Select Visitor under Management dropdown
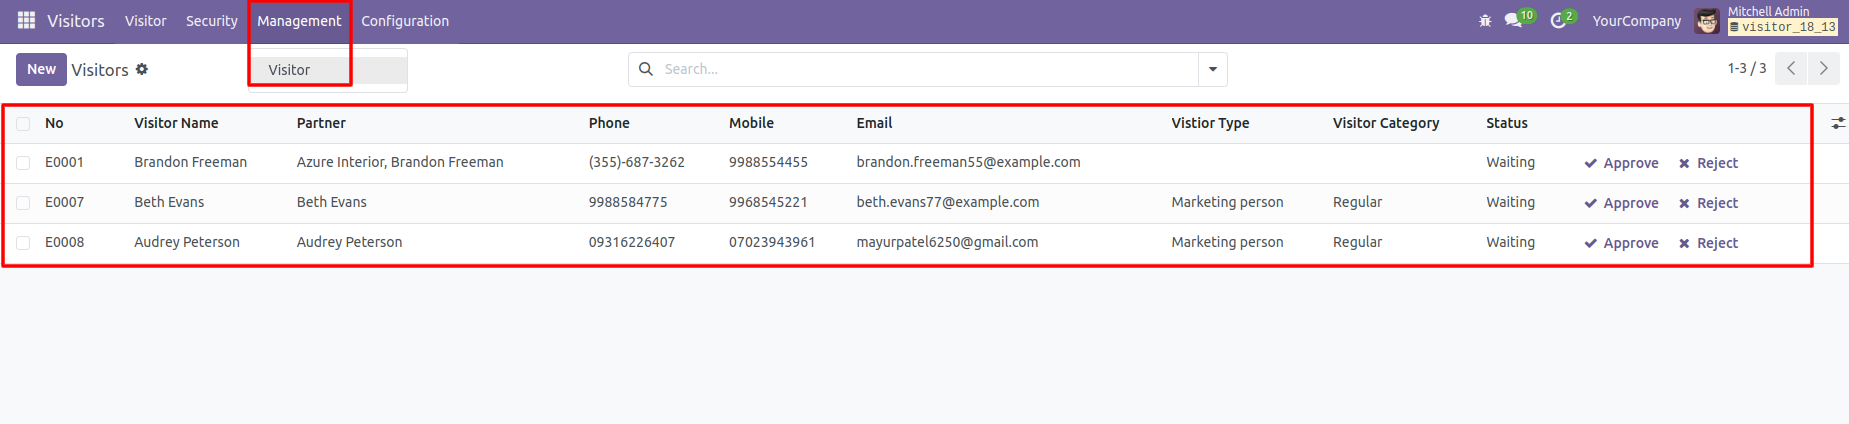 [289, 70]
